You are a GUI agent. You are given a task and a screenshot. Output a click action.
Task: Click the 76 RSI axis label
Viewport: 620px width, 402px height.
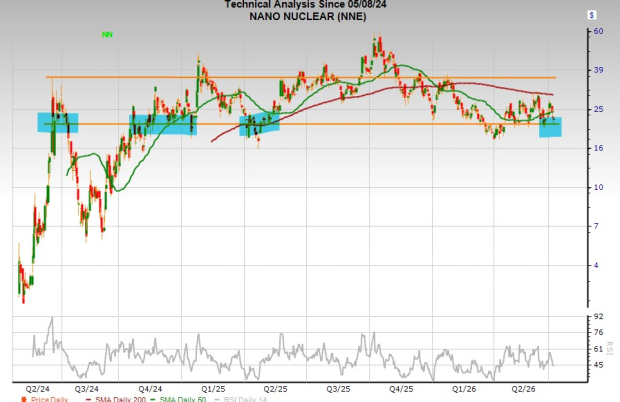(x=598, y=332)
